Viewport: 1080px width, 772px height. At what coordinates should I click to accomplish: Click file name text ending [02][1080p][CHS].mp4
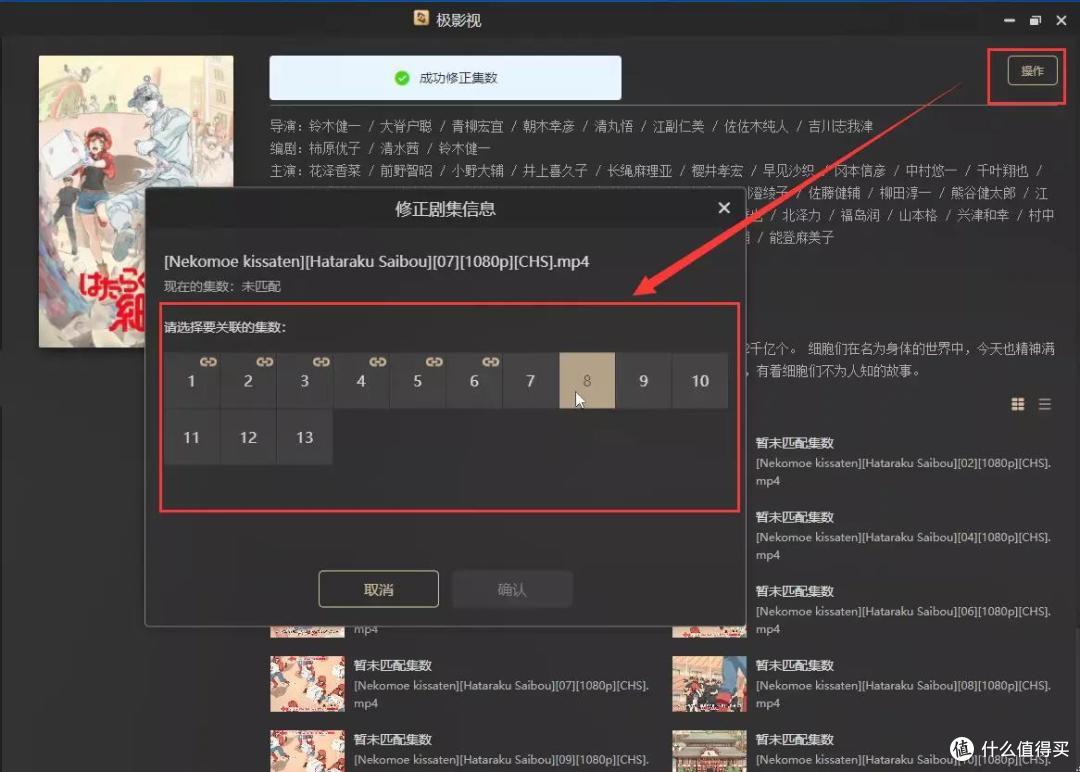pos(904,472)
